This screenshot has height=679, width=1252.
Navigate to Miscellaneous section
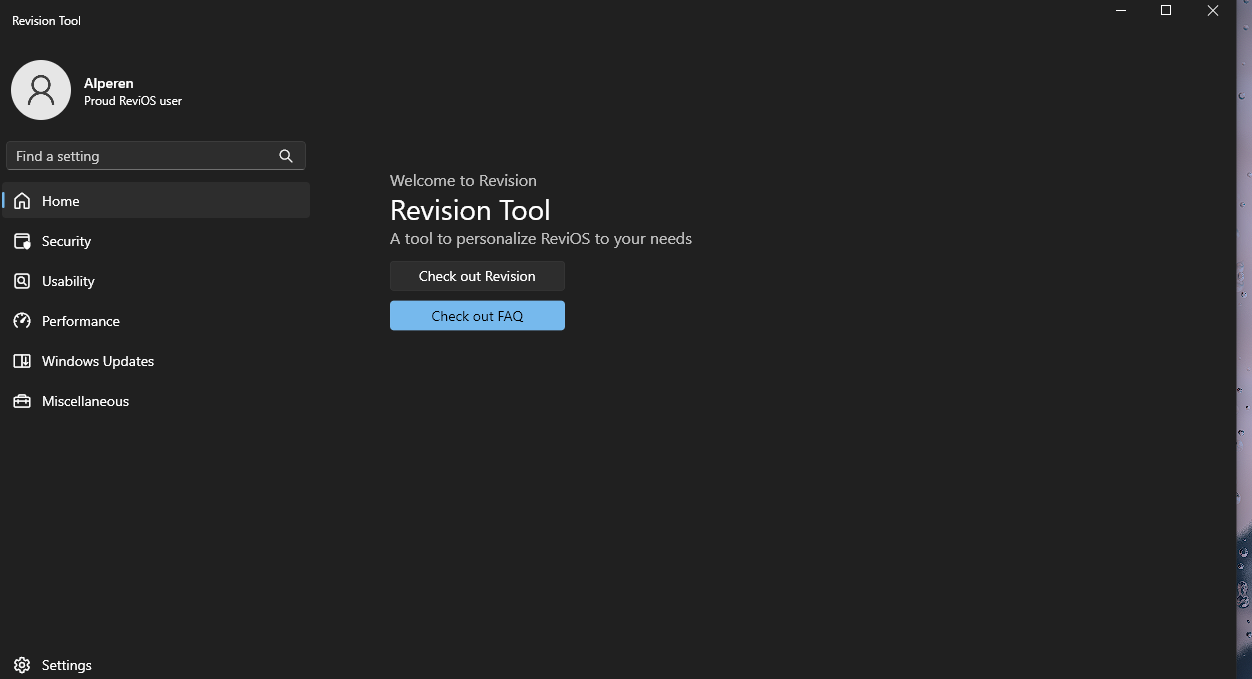(156, 401)
